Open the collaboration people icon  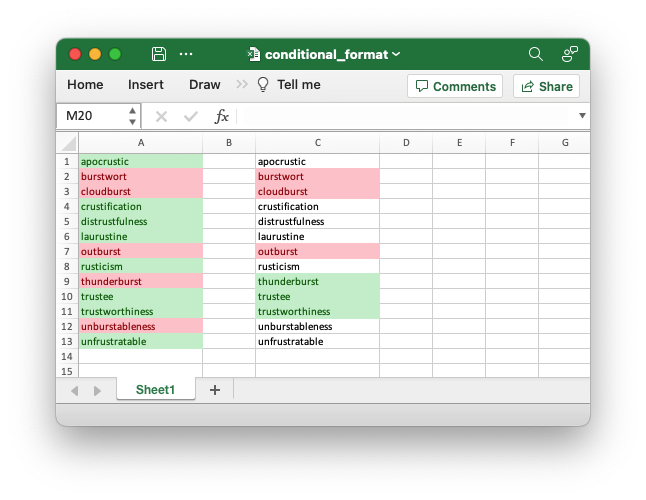(x=569, y=54)
